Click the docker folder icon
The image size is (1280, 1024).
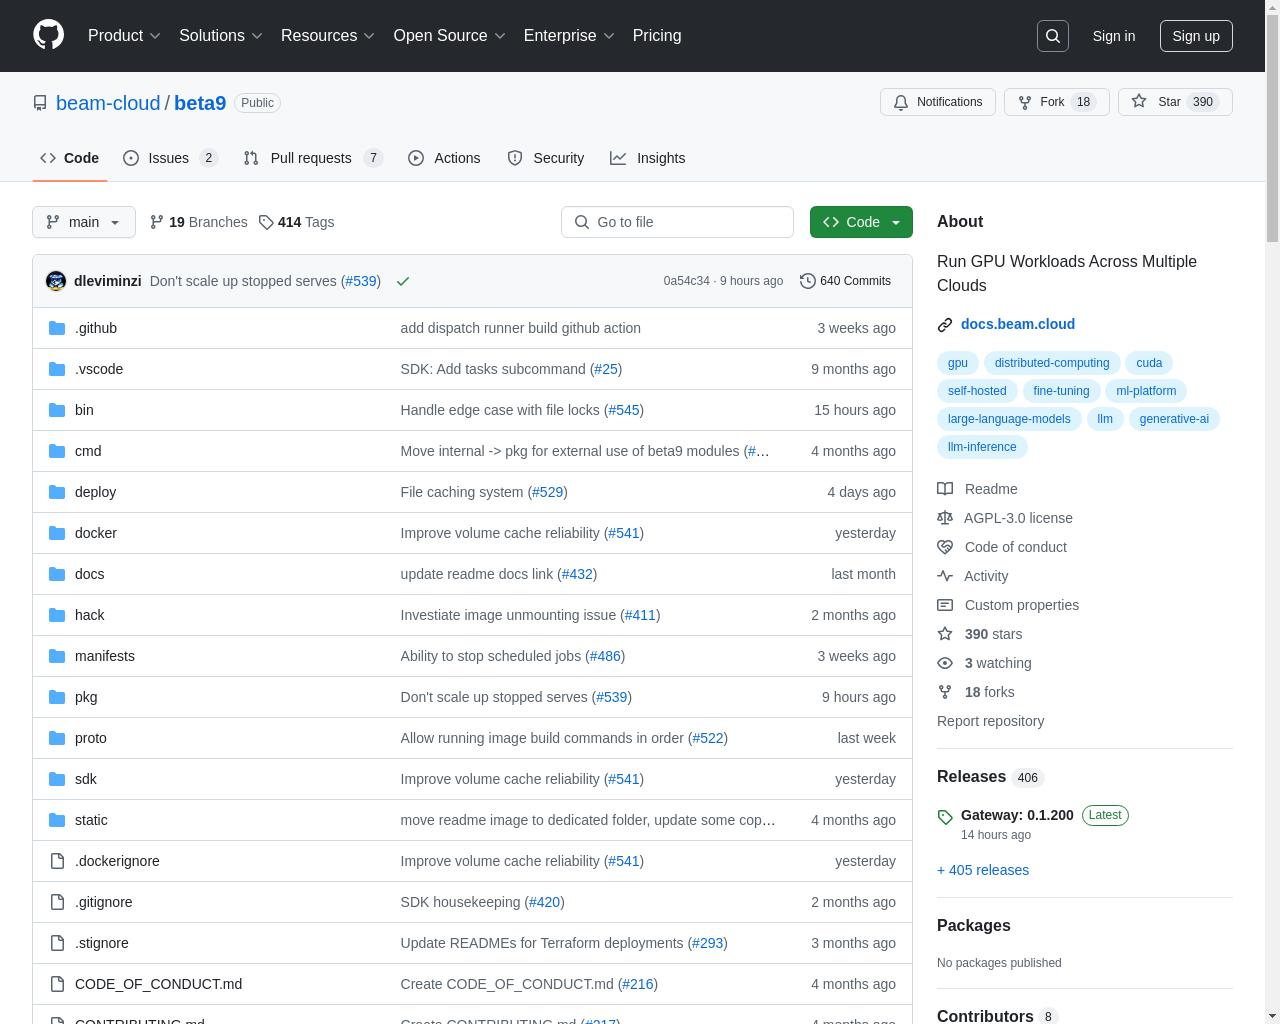click(57, 533)
